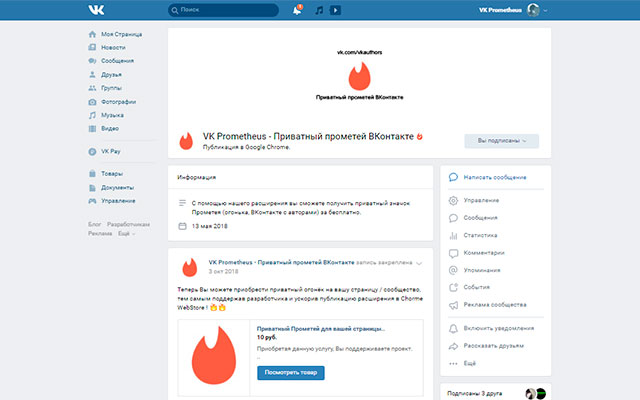Click the Рассказать друзьям share icon
This screenshot has width=640, height=400.
click(453, 346)
